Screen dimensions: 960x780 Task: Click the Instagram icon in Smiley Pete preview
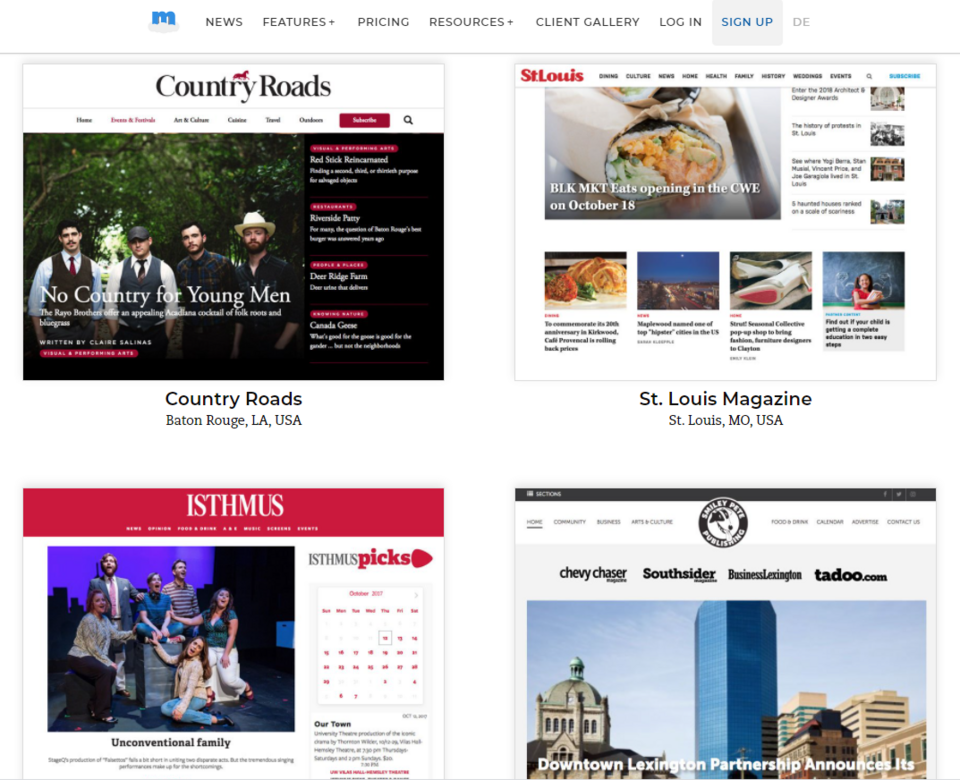click(x=913, y=494)
